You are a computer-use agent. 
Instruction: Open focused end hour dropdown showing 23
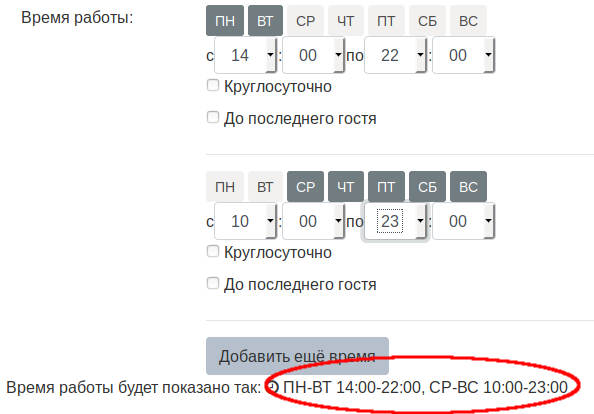(x=395, y=221)
